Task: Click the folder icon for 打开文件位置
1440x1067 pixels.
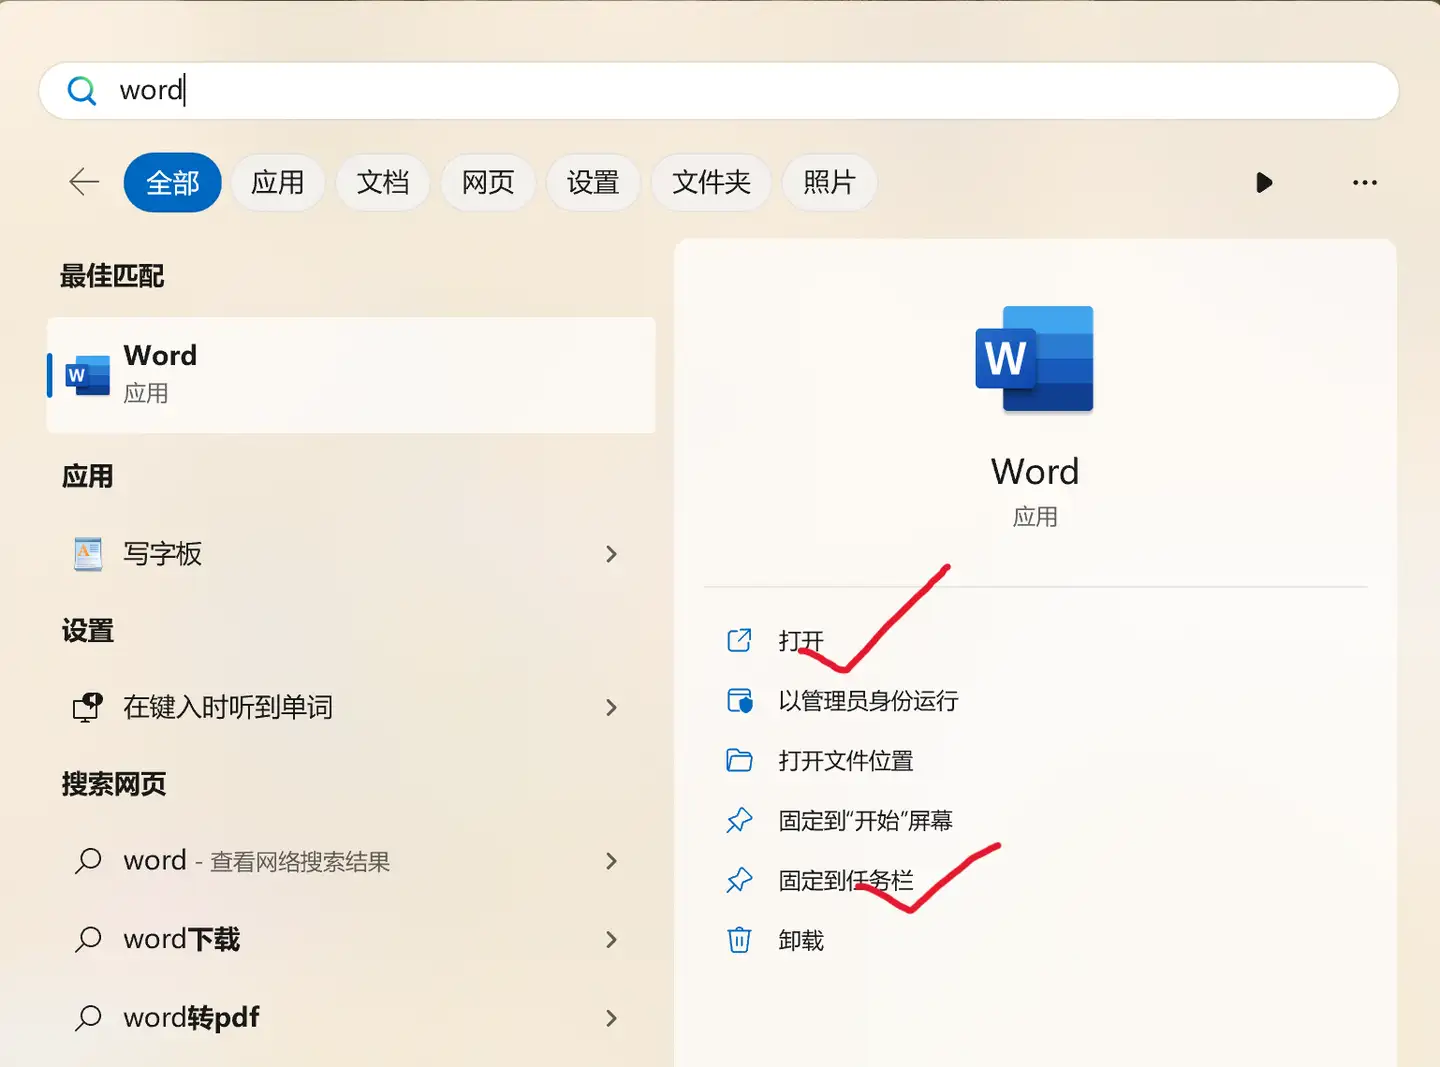Action: (x=739, y=760)
